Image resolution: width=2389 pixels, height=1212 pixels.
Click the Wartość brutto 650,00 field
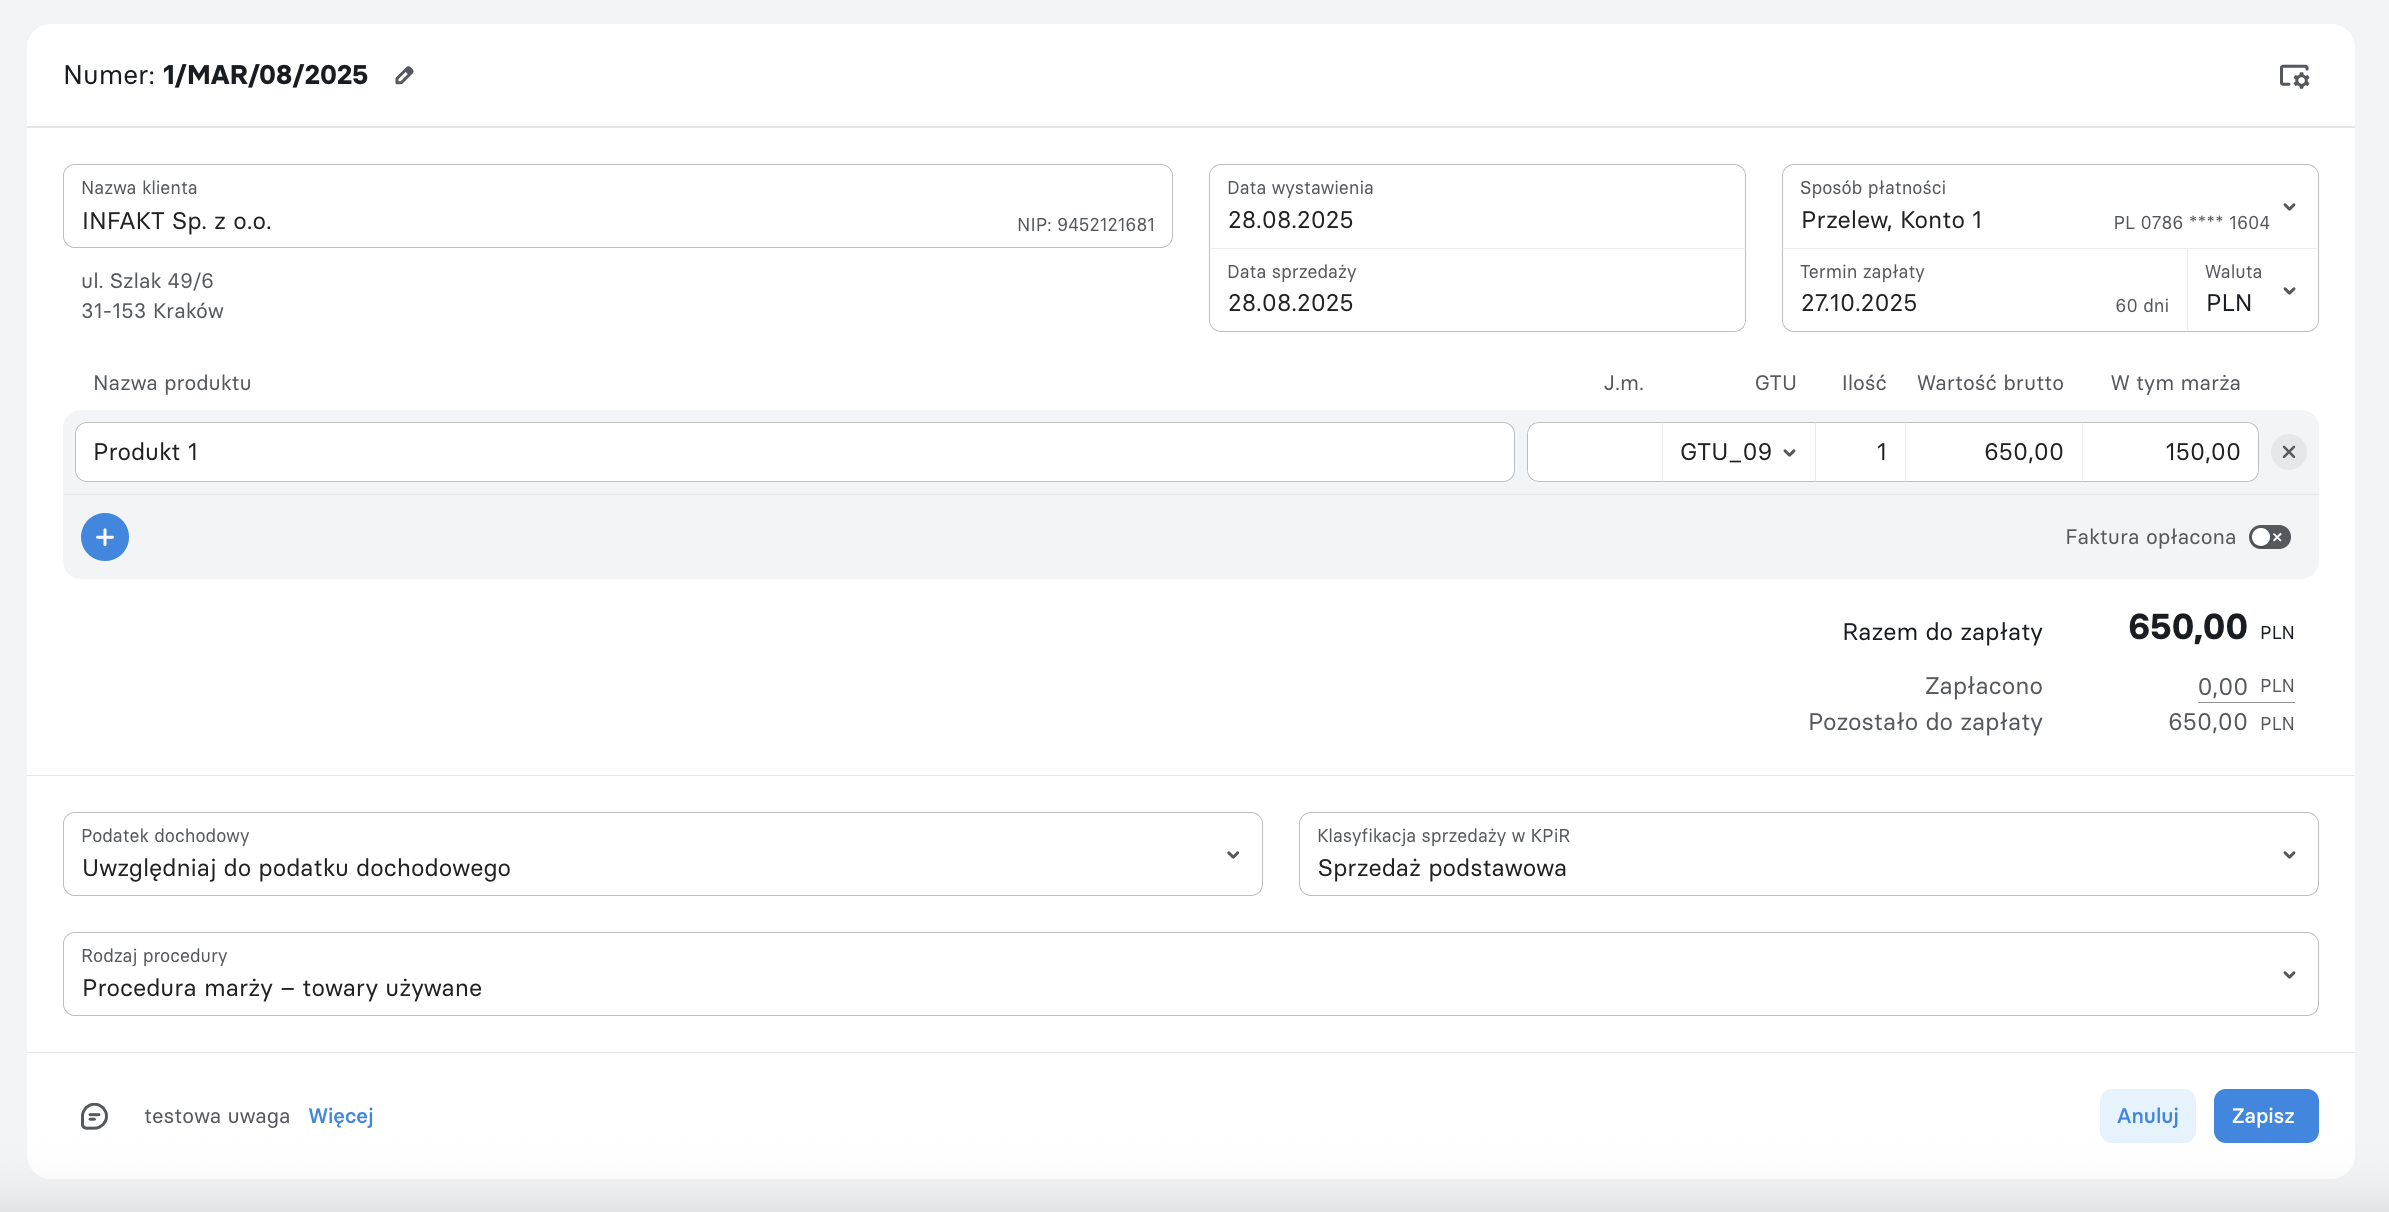[x=1994, y=452]
